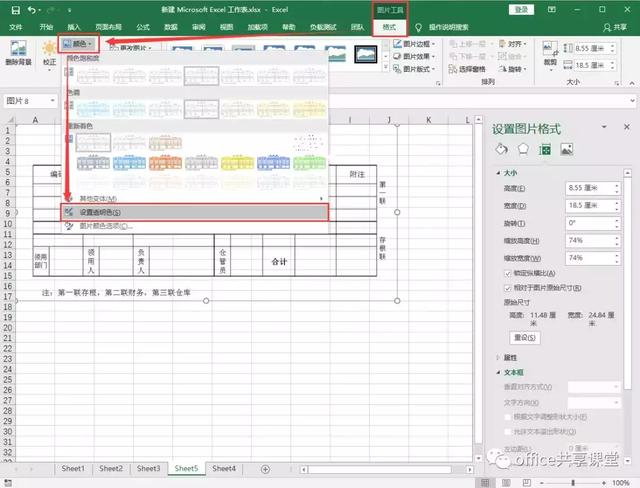Image resolution: width=640 pixels, height=488 pixels.
Task: Click the 缩放高度(H) stepper arrows
Action: click(617, 241)
